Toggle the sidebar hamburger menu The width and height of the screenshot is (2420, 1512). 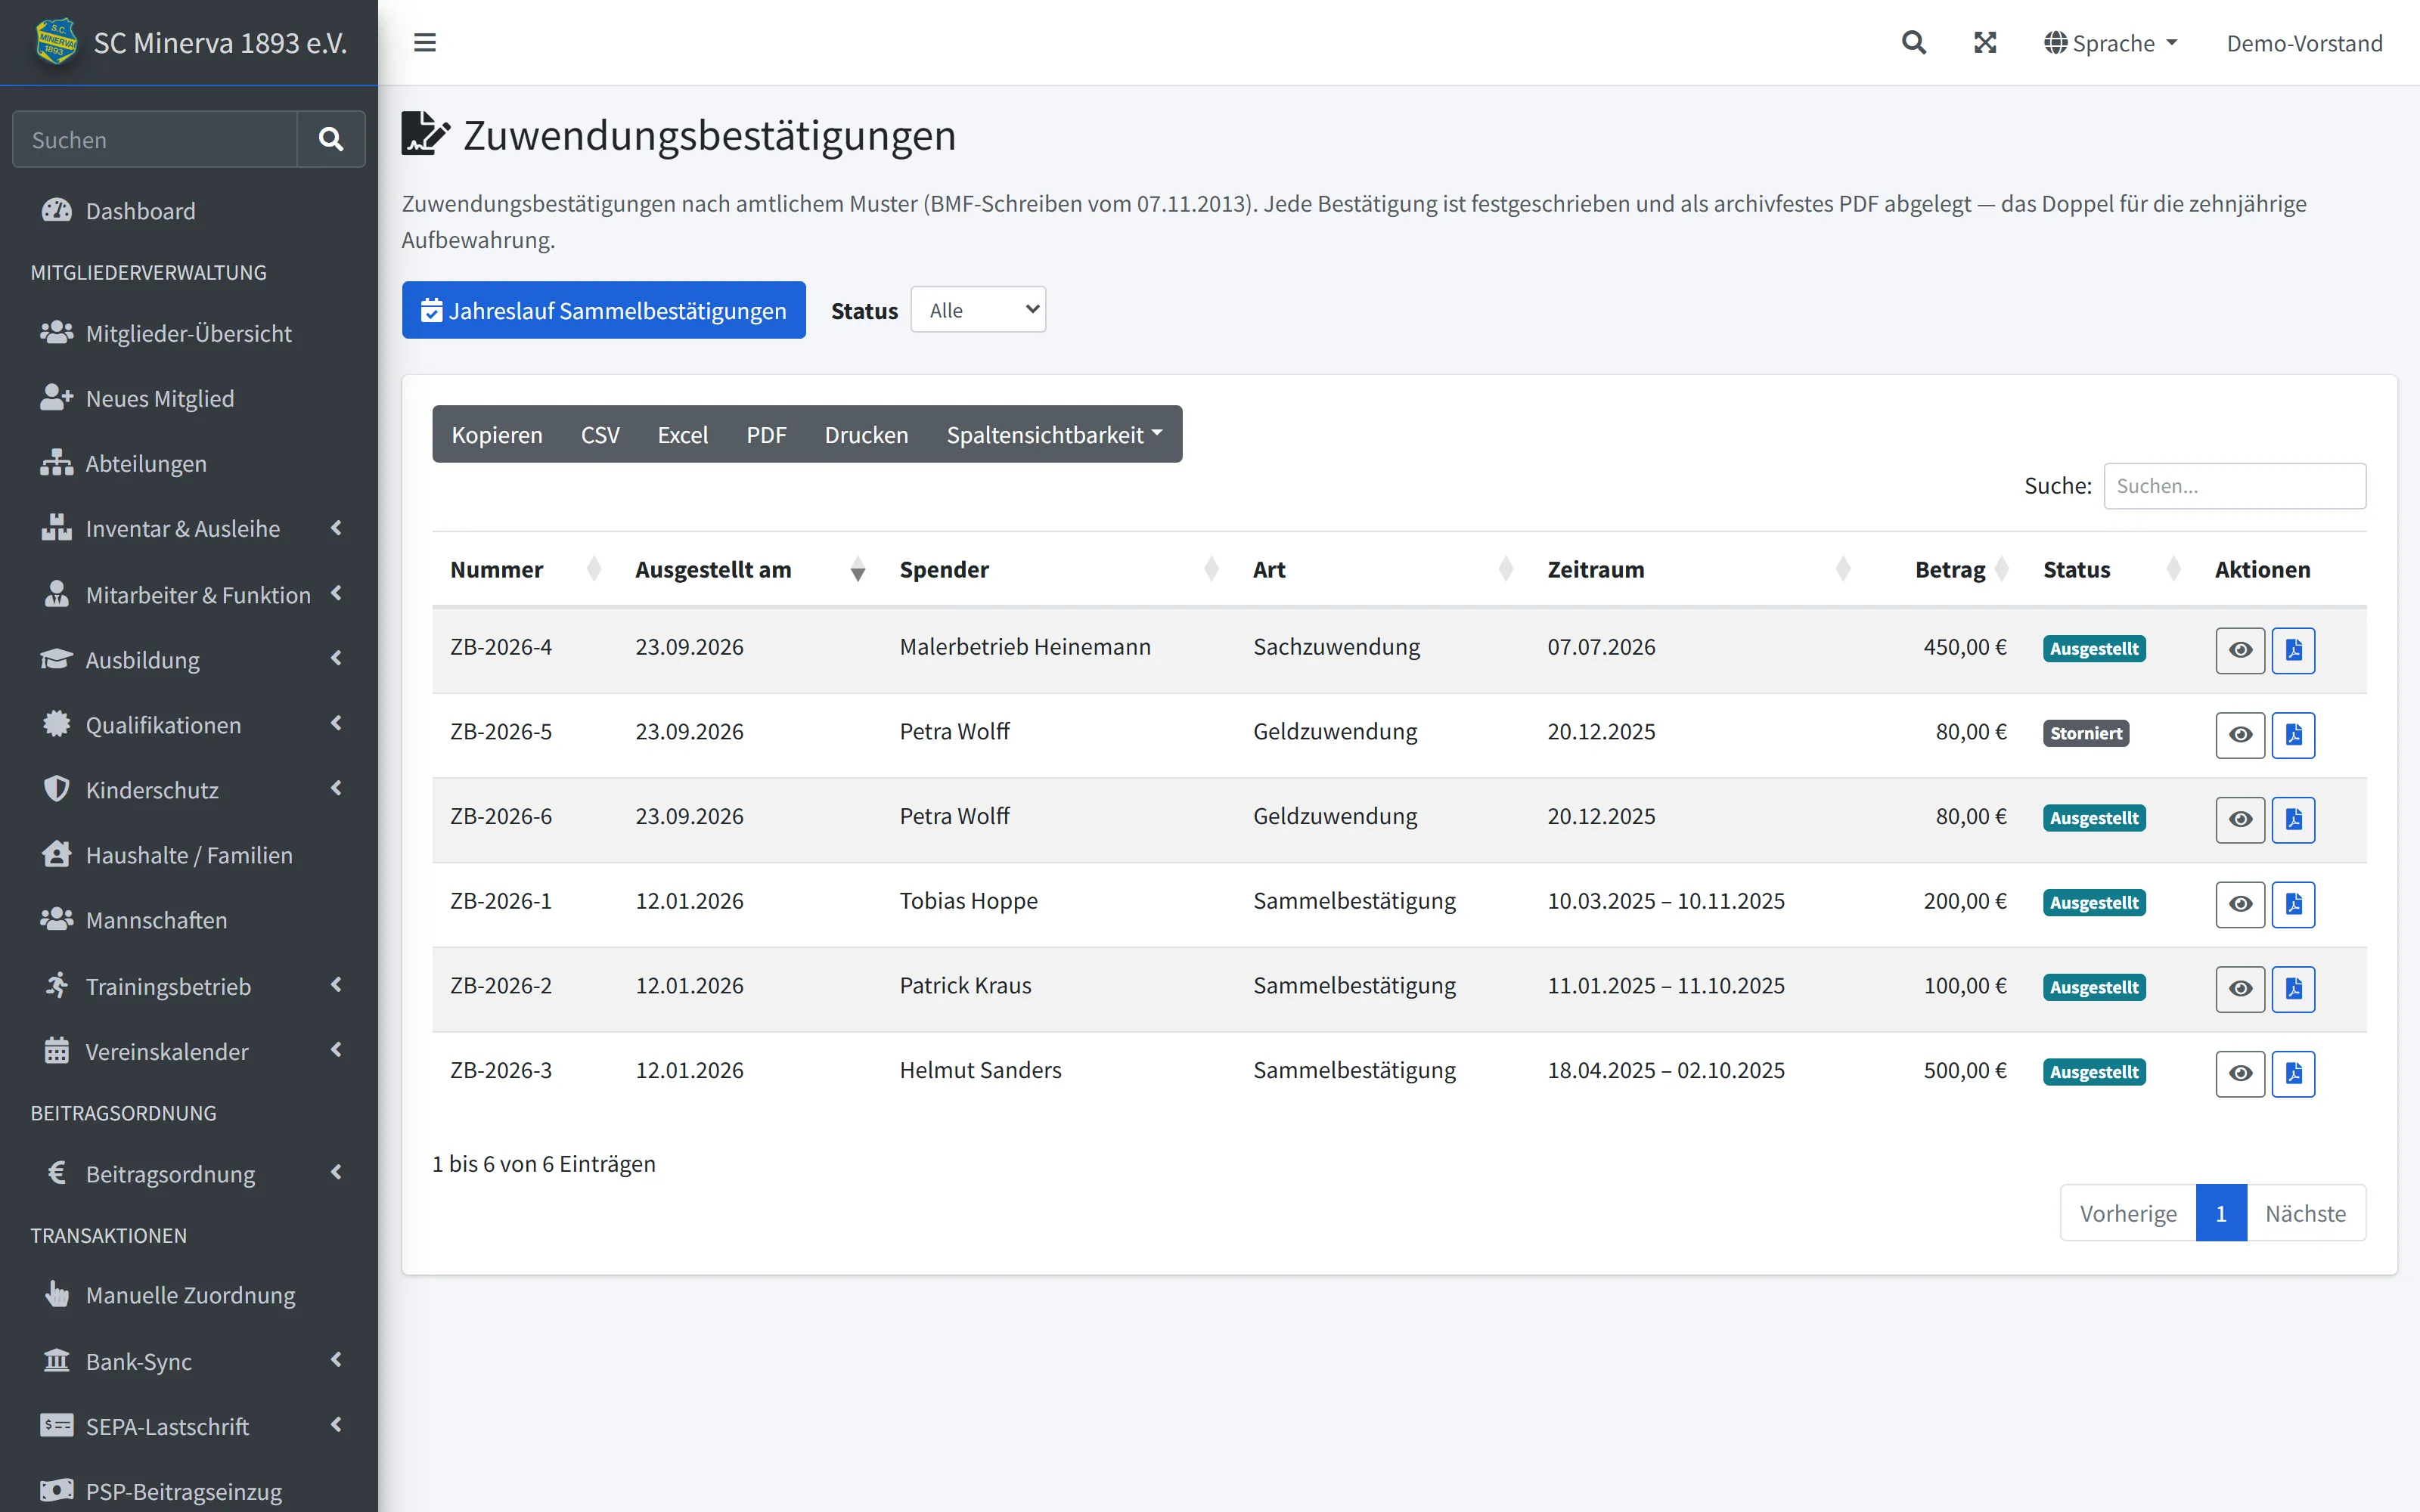(x=425, y=43)
